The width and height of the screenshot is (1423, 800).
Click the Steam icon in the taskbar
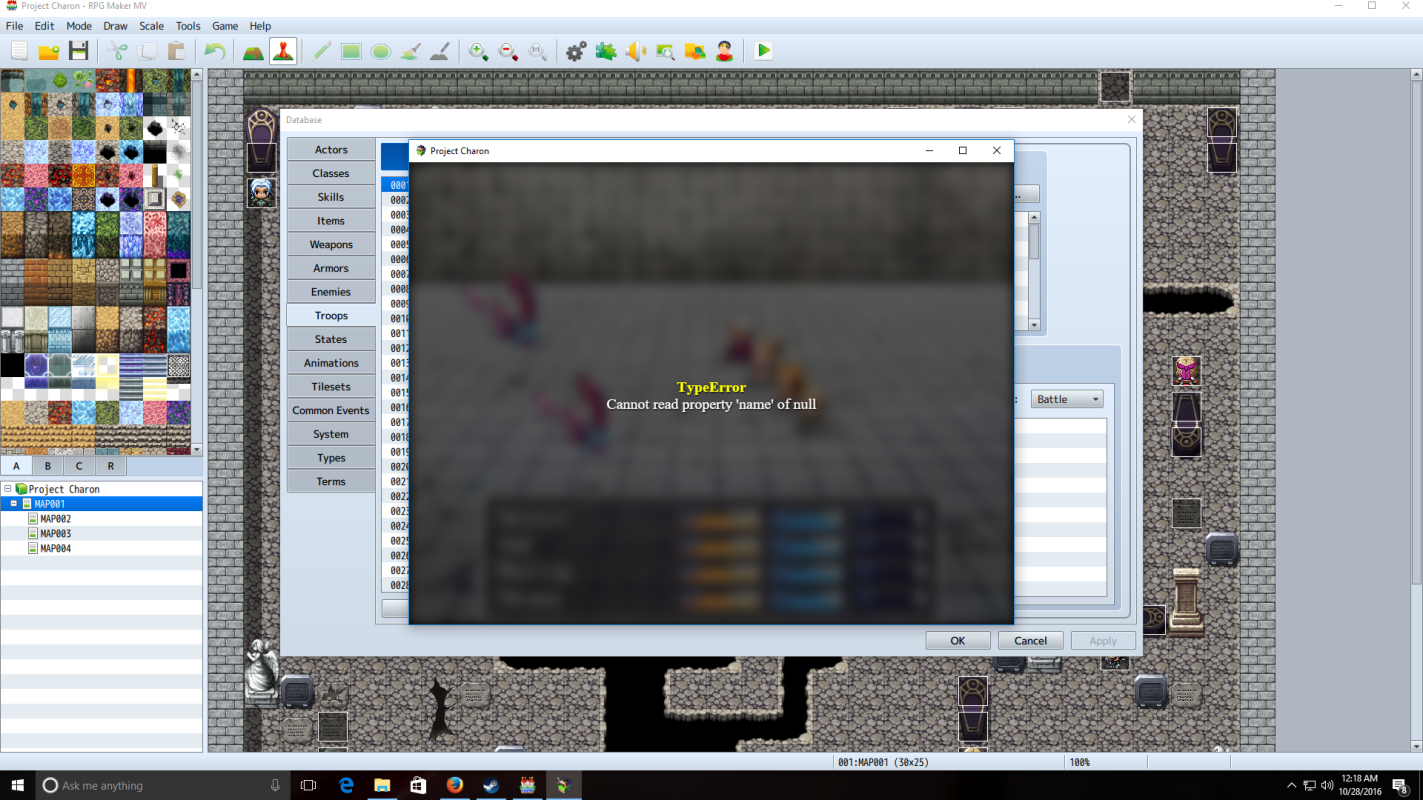[x=491, y=785]
